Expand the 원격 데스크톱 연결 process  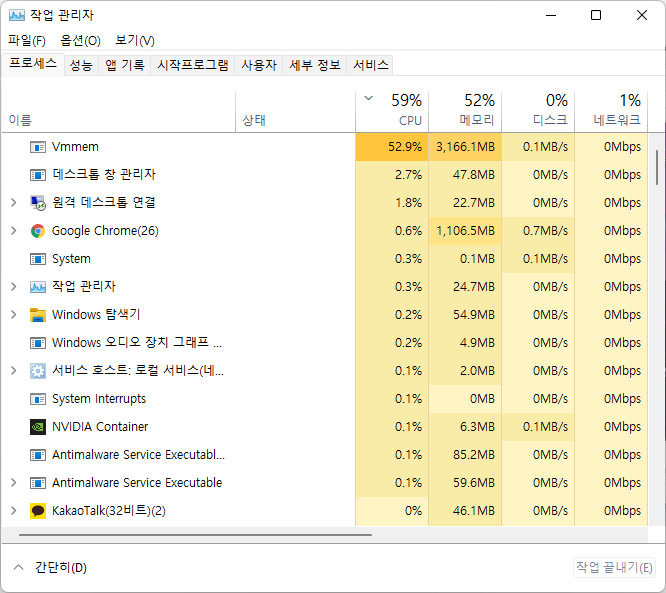(14, 203)
